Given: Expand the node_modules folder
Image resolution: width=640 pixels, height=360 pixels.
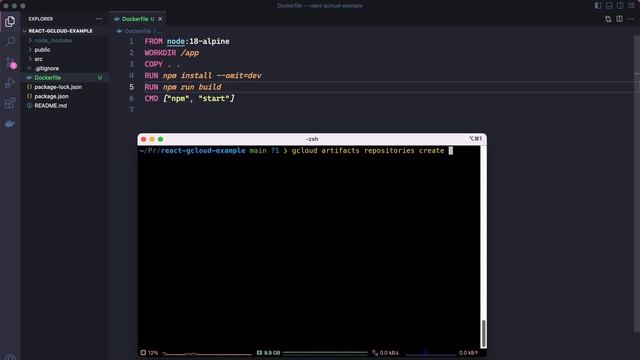Looking at the screenshot, I should [53, 40].
